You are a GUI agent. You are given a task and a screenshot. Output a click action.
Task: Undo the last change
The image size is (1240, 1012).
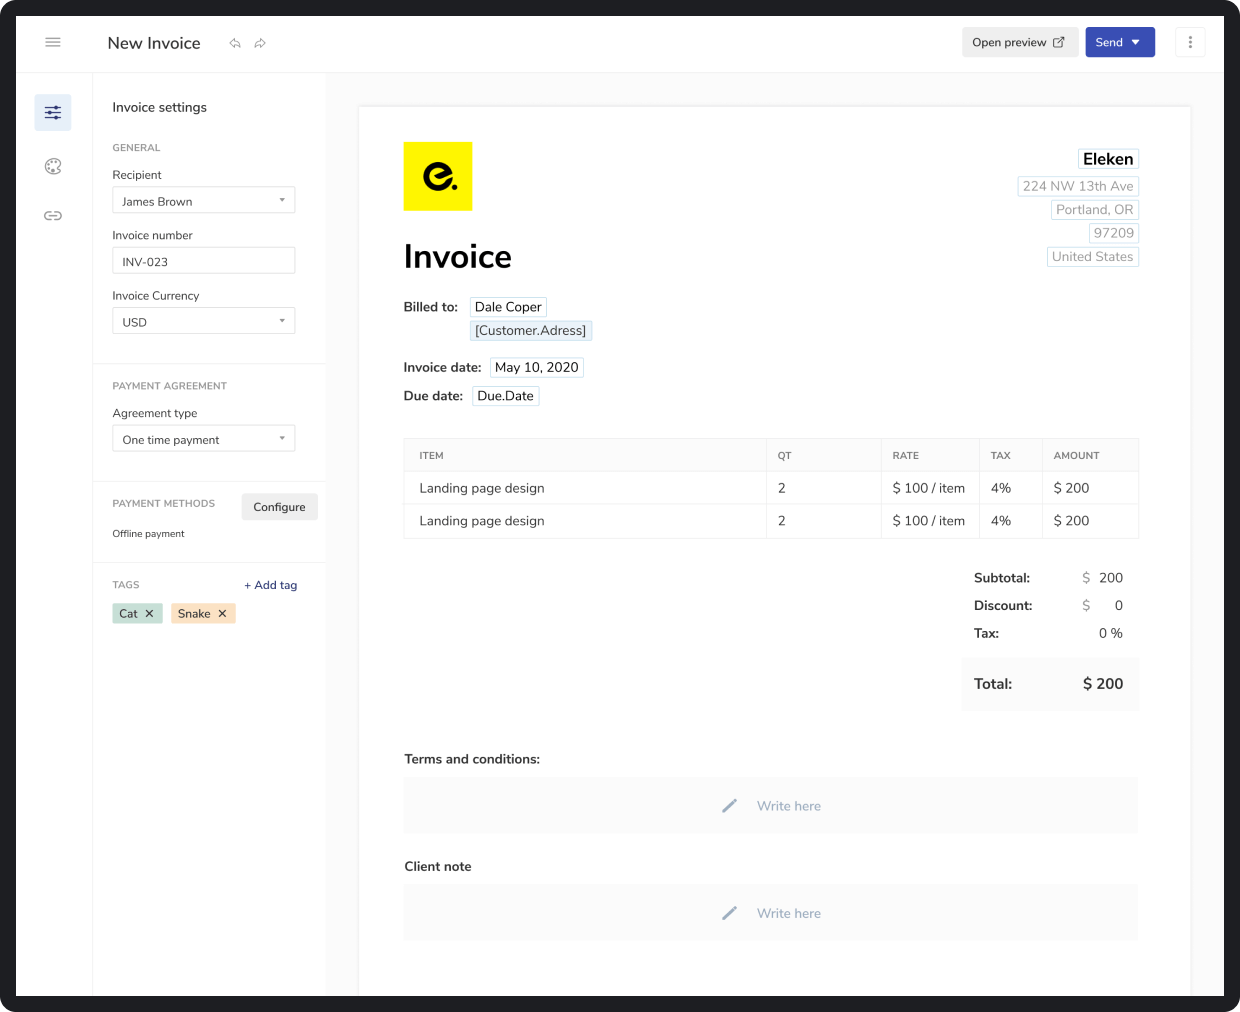[235, 43]
